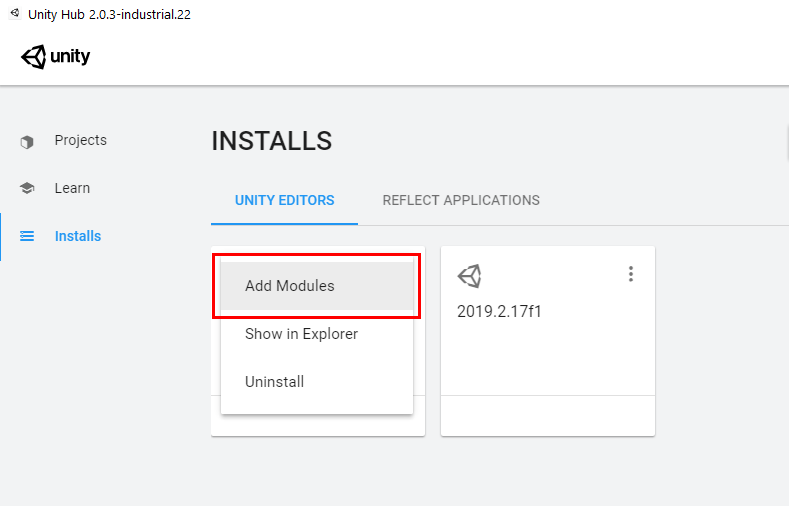
Task: Click the Installs list icon in sidebar
Action: point(27,236)
